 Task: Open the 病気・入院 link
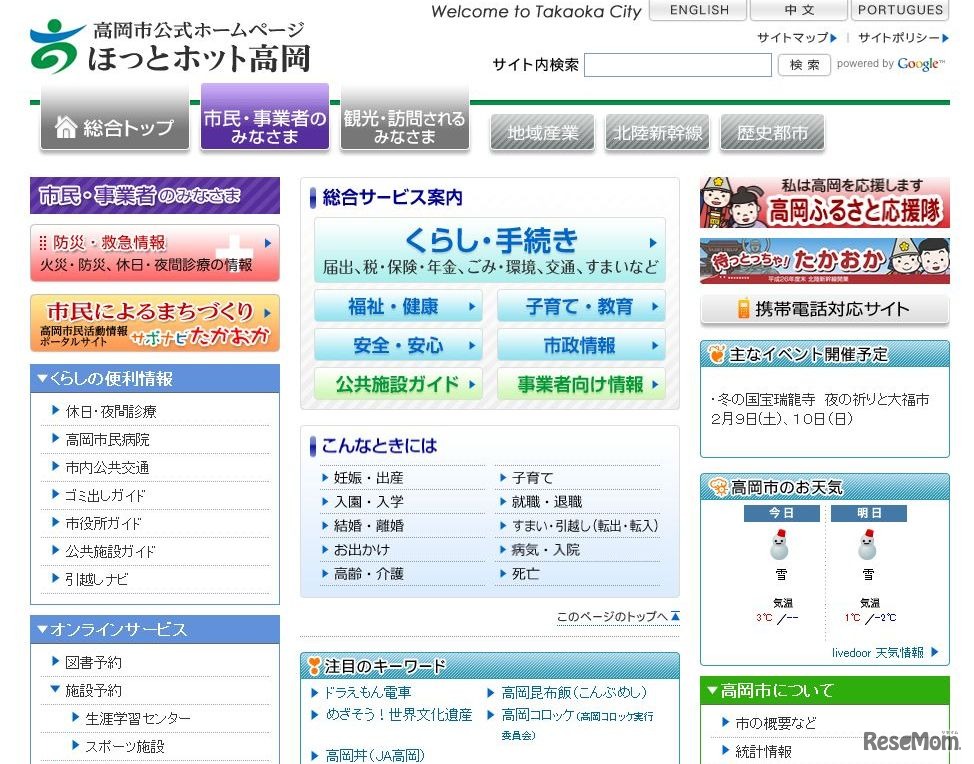(x=545, y=550)
